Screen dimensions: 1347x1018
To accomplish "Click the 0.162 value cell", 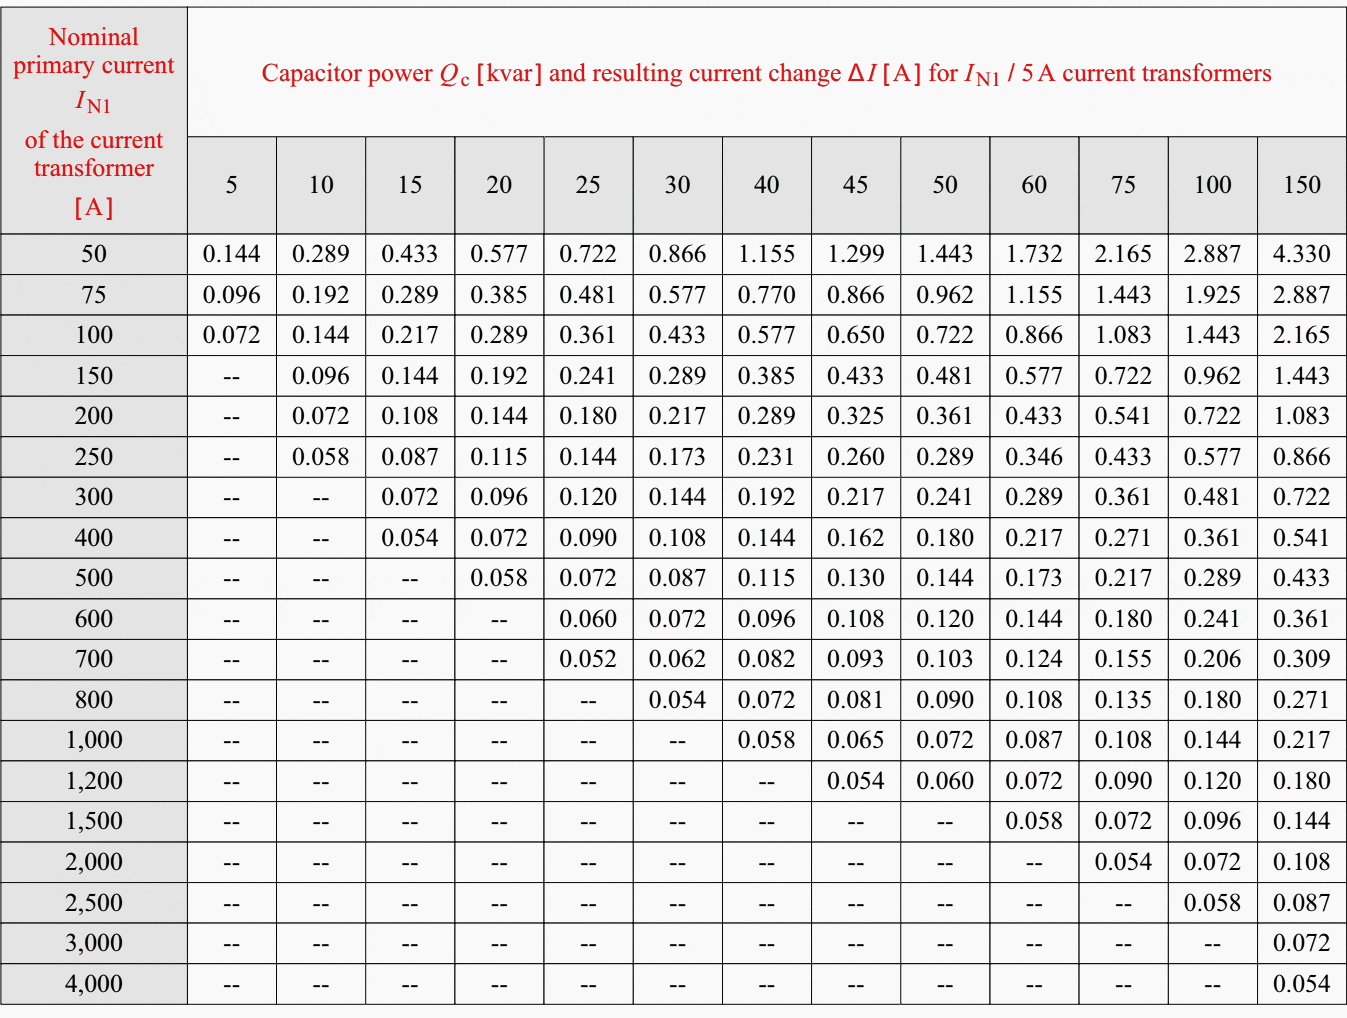I will [856, 538].
